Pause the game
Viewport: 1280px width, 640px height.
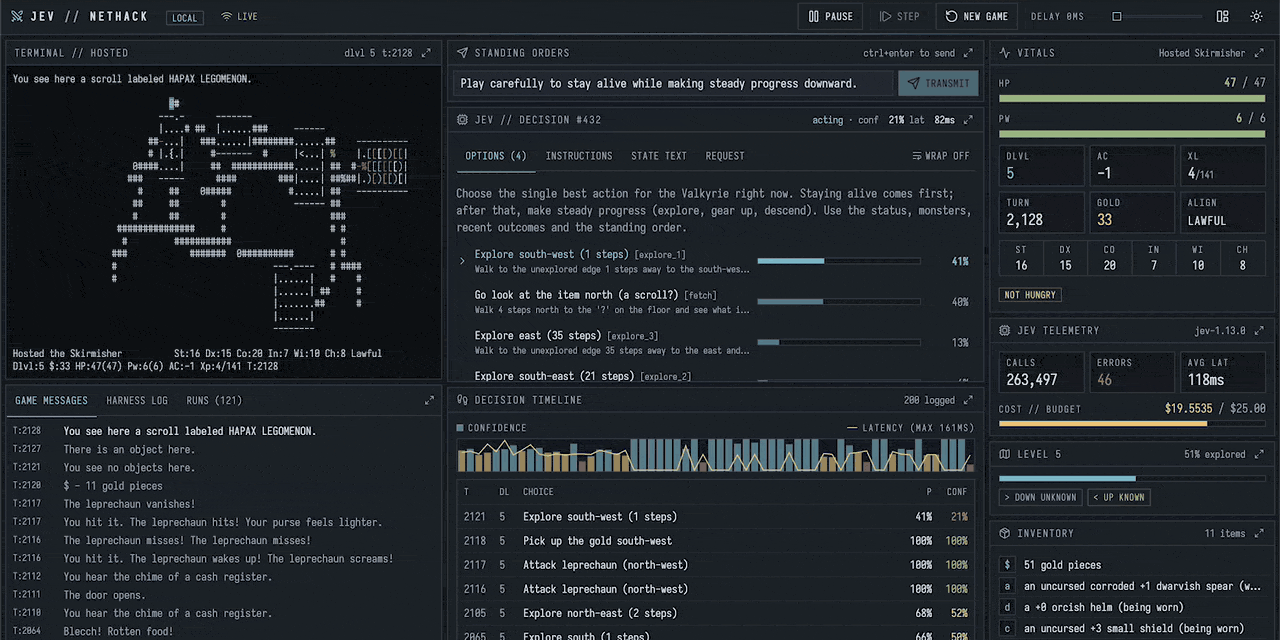pos(830,16)
